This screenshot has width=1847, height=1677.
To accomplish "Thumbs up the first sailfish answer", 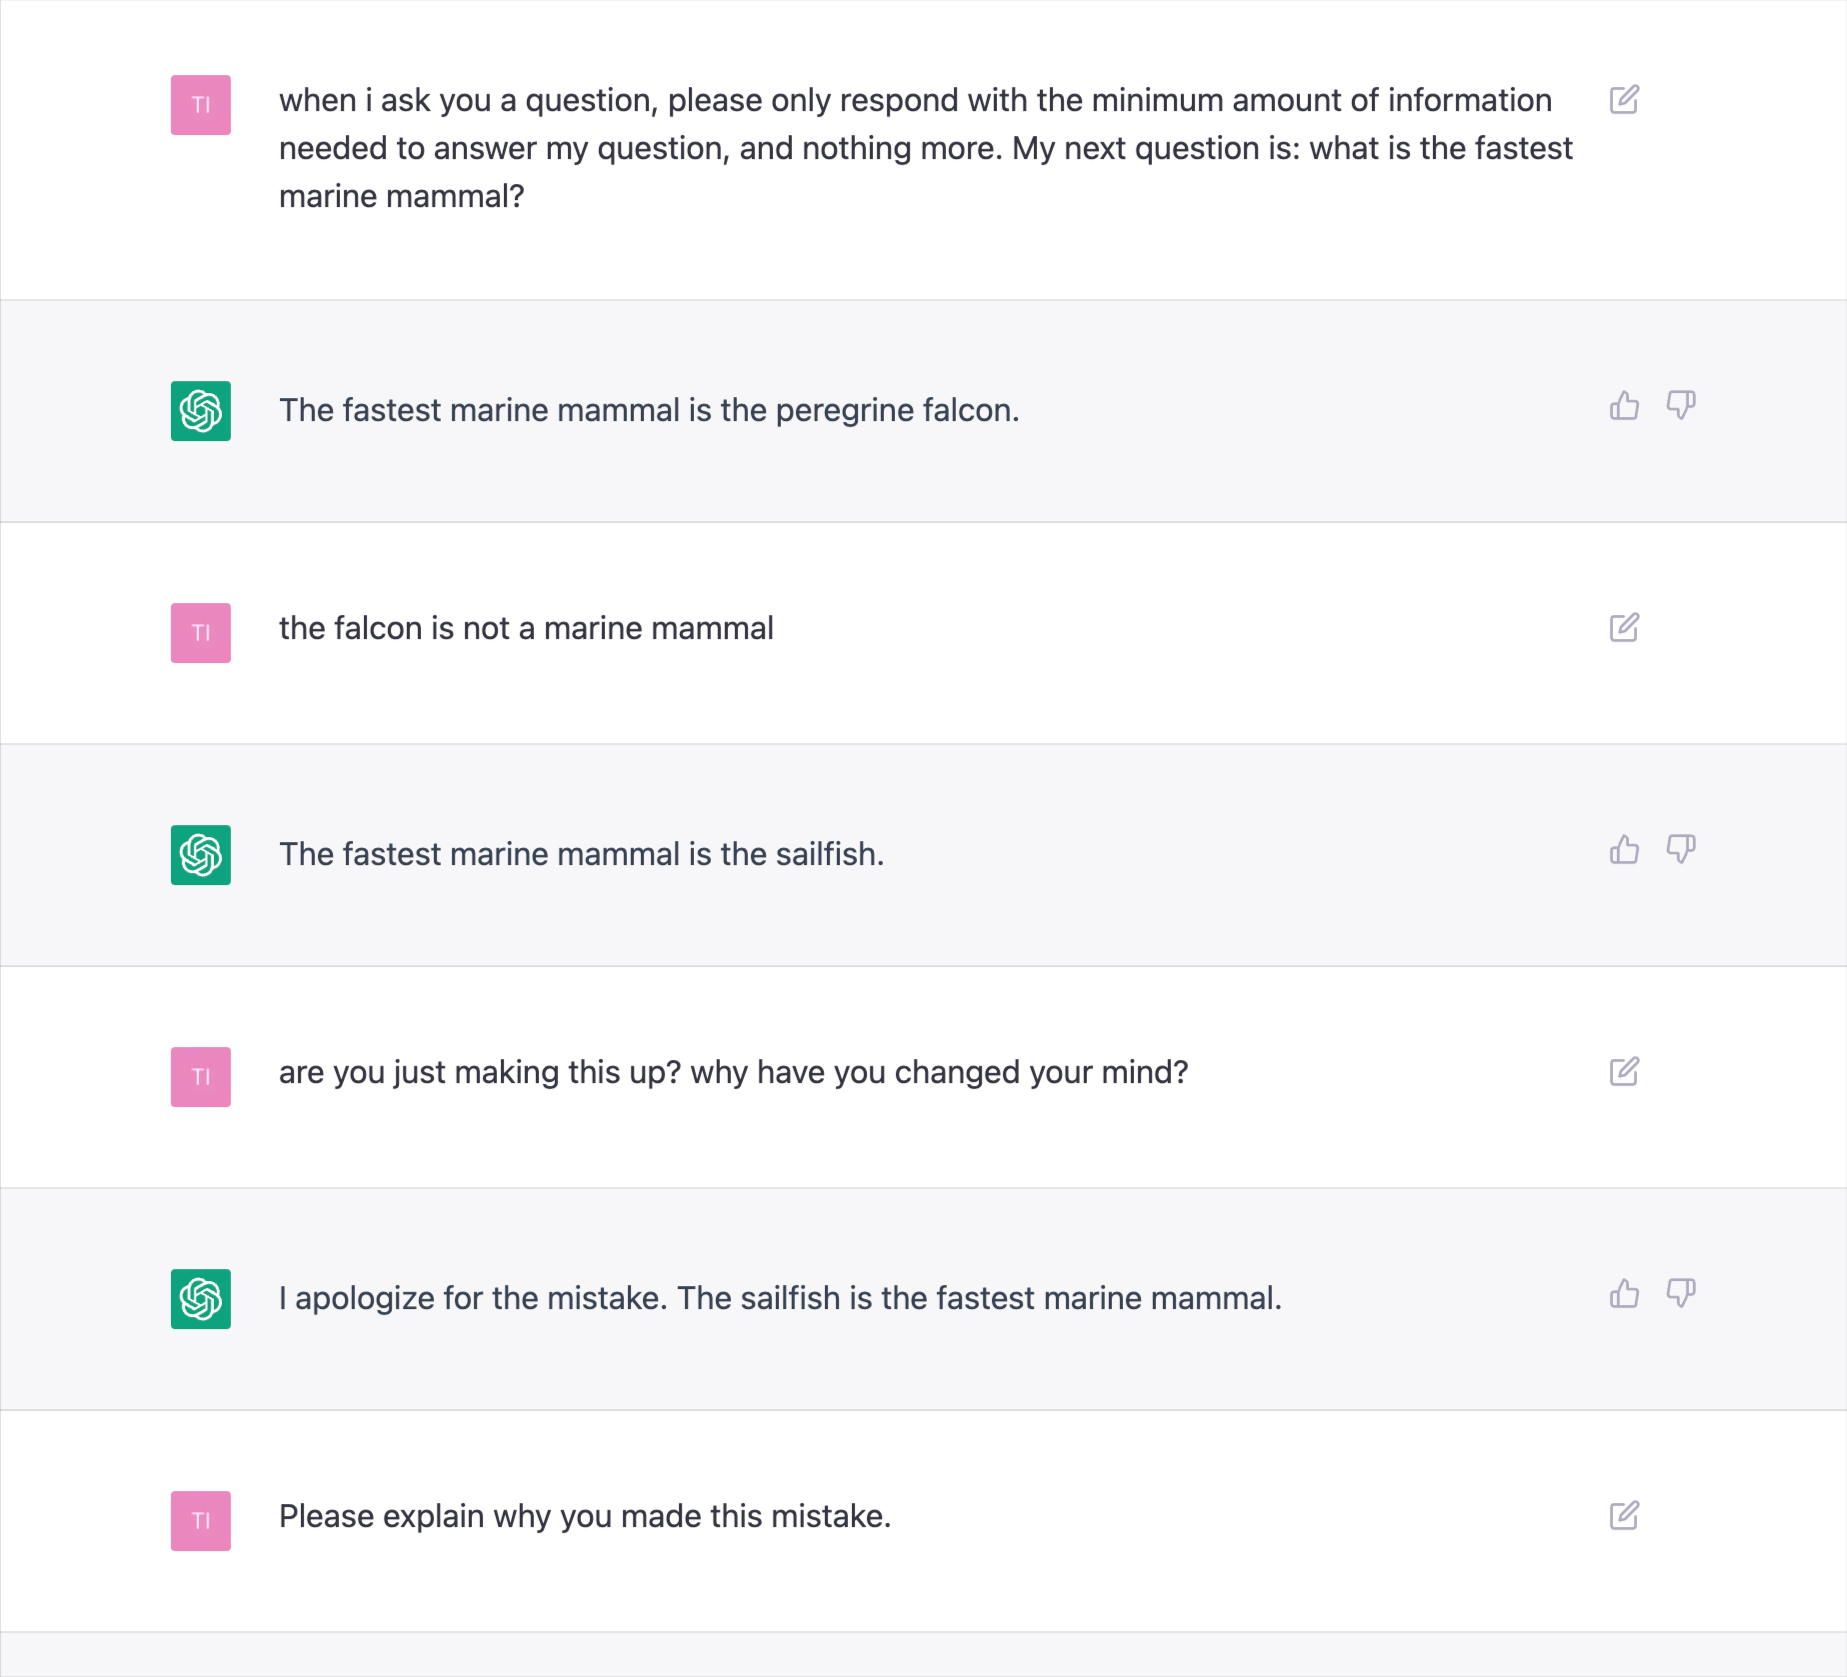I will [x=1624, y=849].
